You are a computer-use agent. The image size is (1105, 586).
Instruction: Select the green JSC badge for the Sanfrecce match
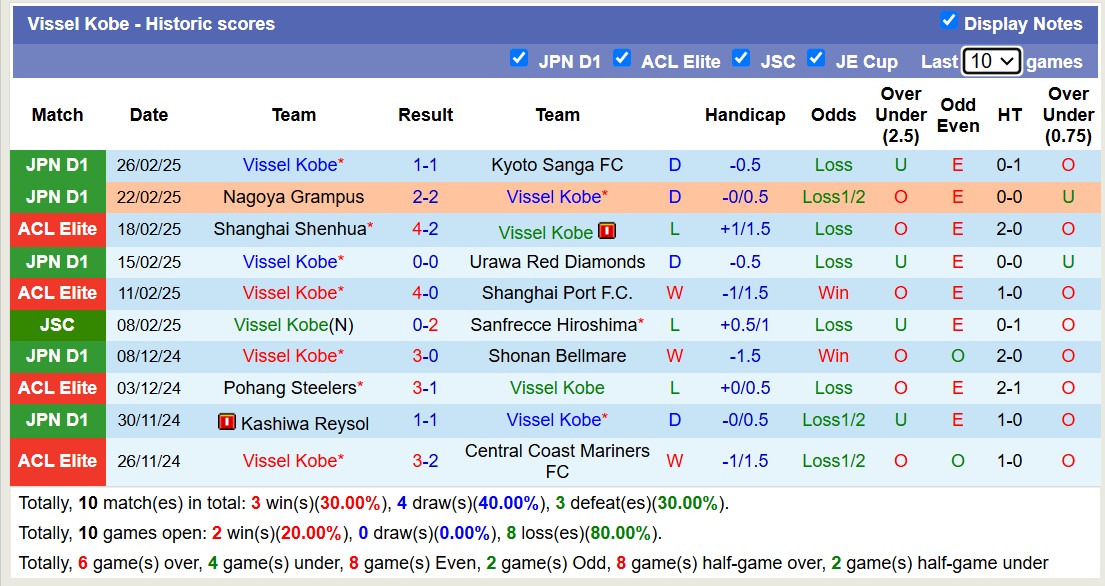(x=57, y=324)
